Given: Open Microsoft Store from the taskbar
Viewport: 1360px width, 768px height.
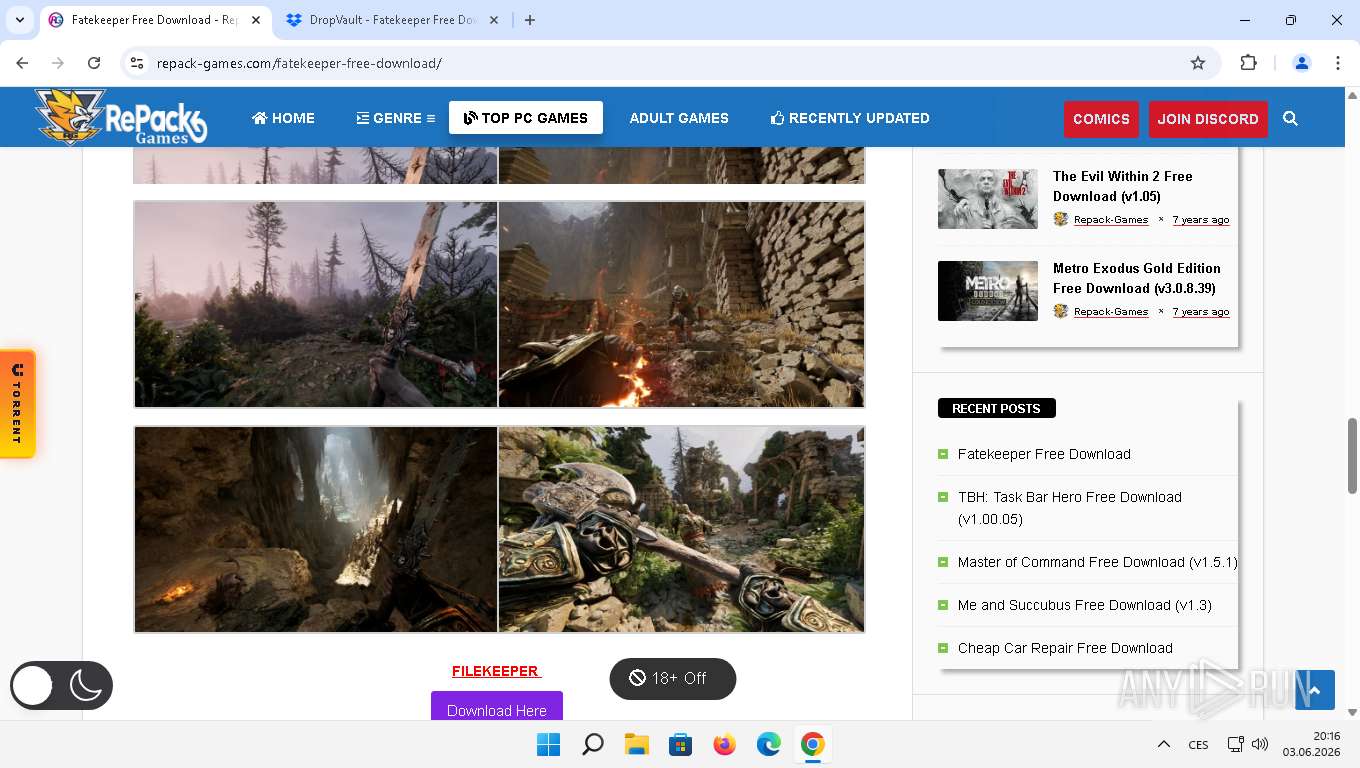Looking at the screenshot, I should click(681, 744).
